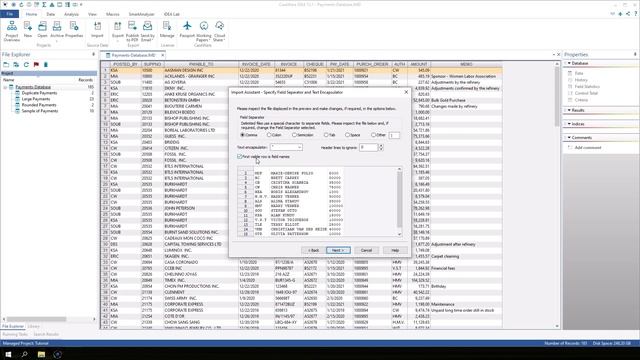640x360 pixels.
Task: Click the Working Papers icon
Action: pos(203,31)
